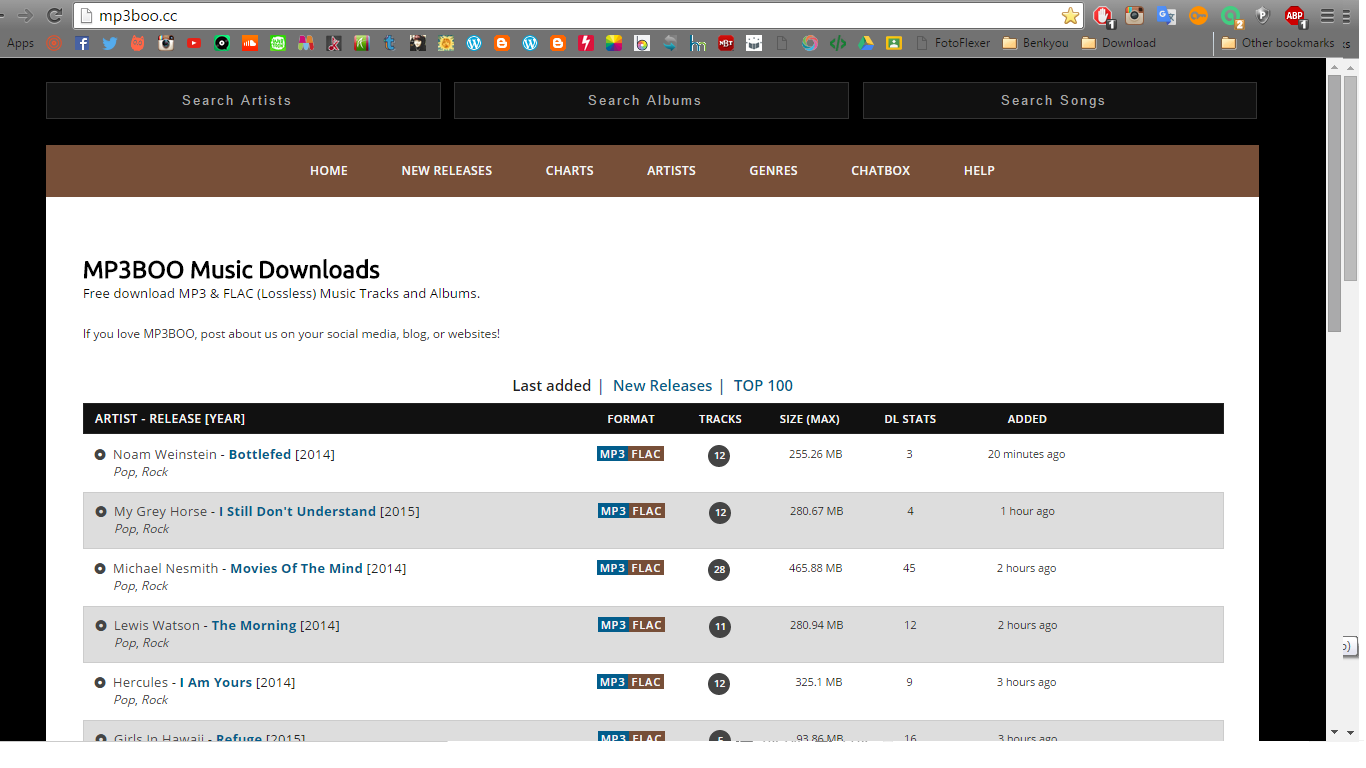Open the Apps shortcut in bookmarks bar

tap(20, 43)
